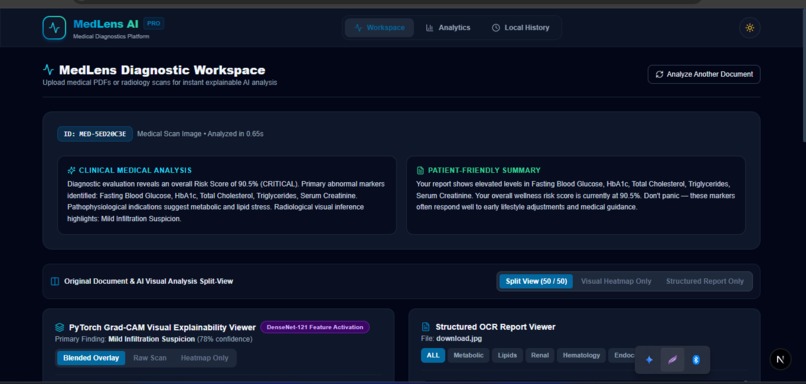Filter the report by Hematology
This screenshot has width=806, height=384.
(581, 355)
